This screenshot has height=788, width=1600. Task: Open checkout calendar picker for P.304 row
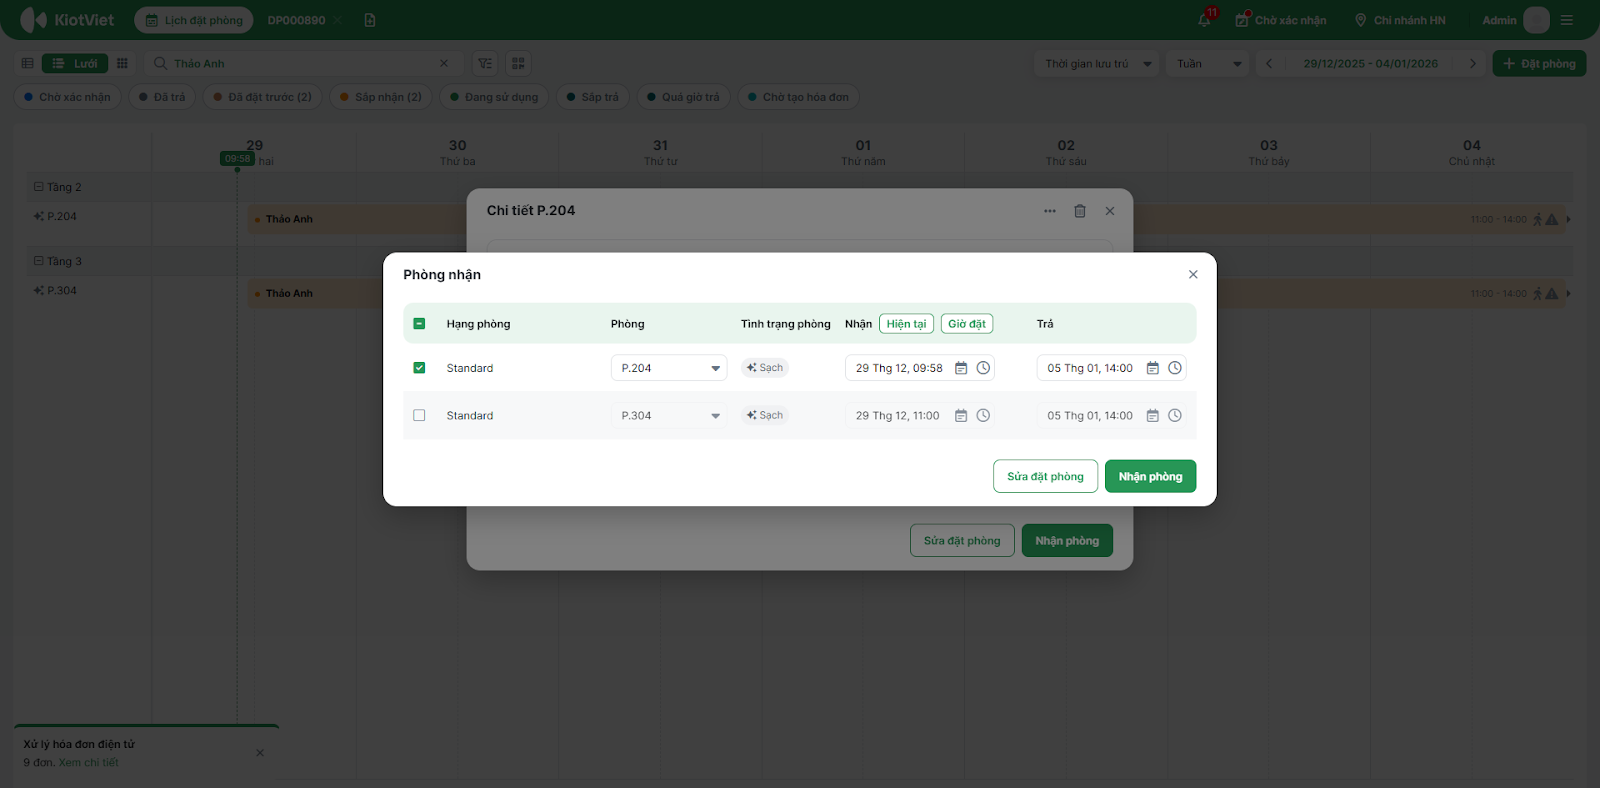pos(1153,416)
